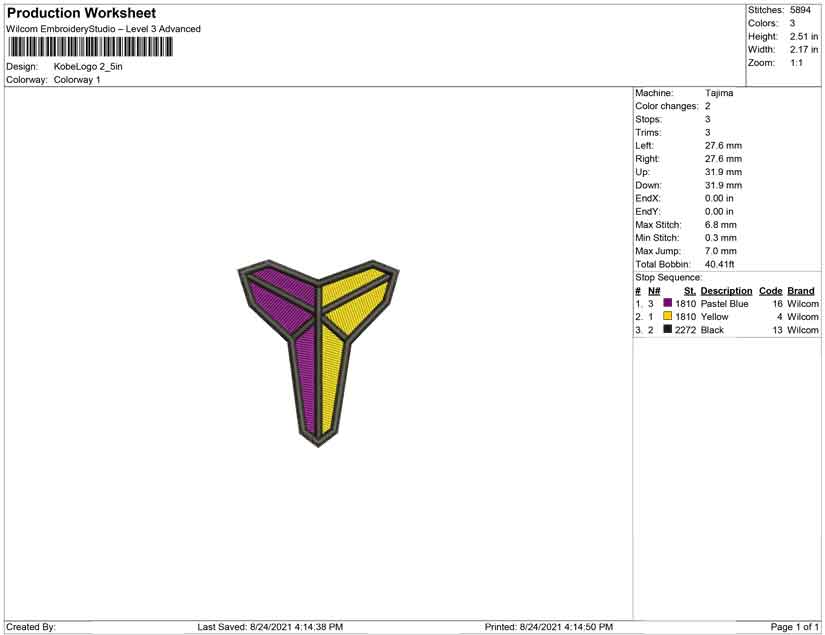The height and width of the screenshot is (635, 825).
Task: Click the Max Stitch value 6.8 mm
Action: pyautogui.click(x=721, y=225)
